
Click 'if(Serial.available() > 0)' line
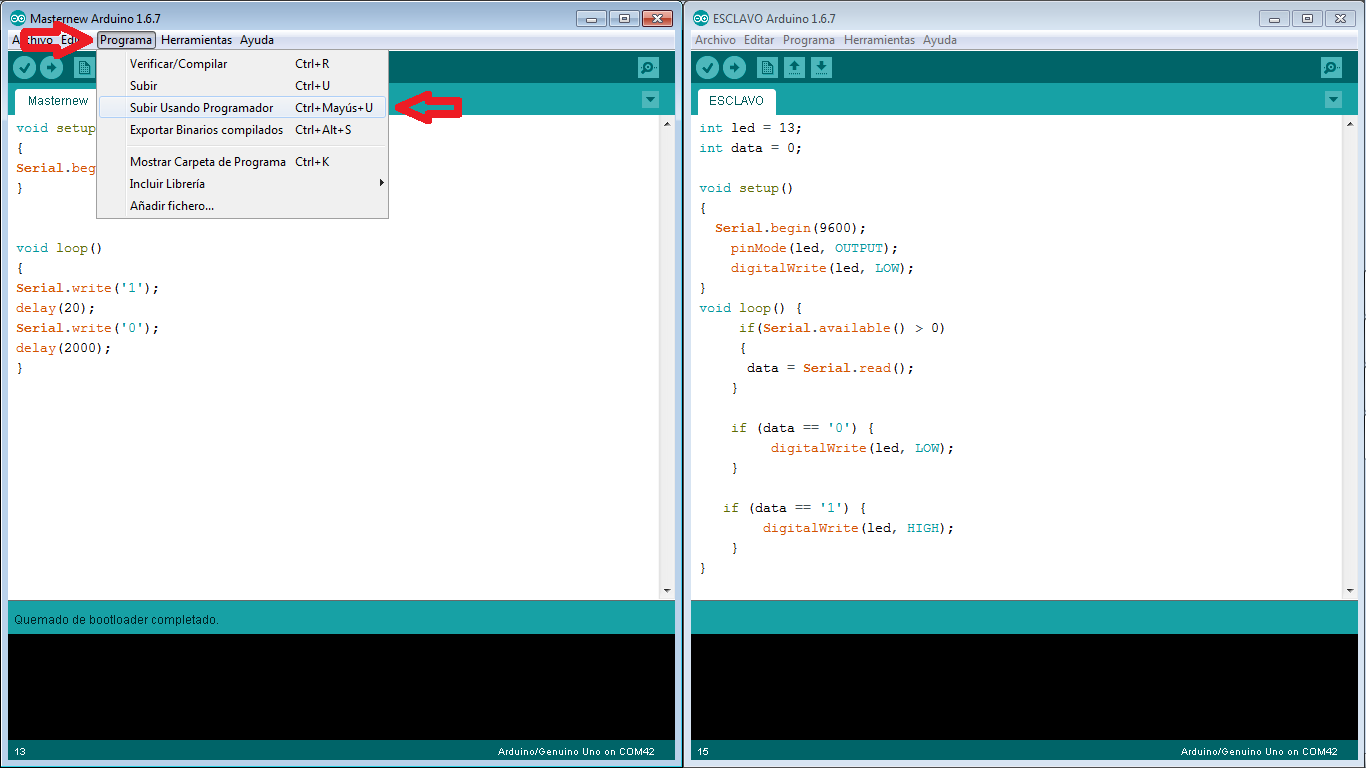842,328
